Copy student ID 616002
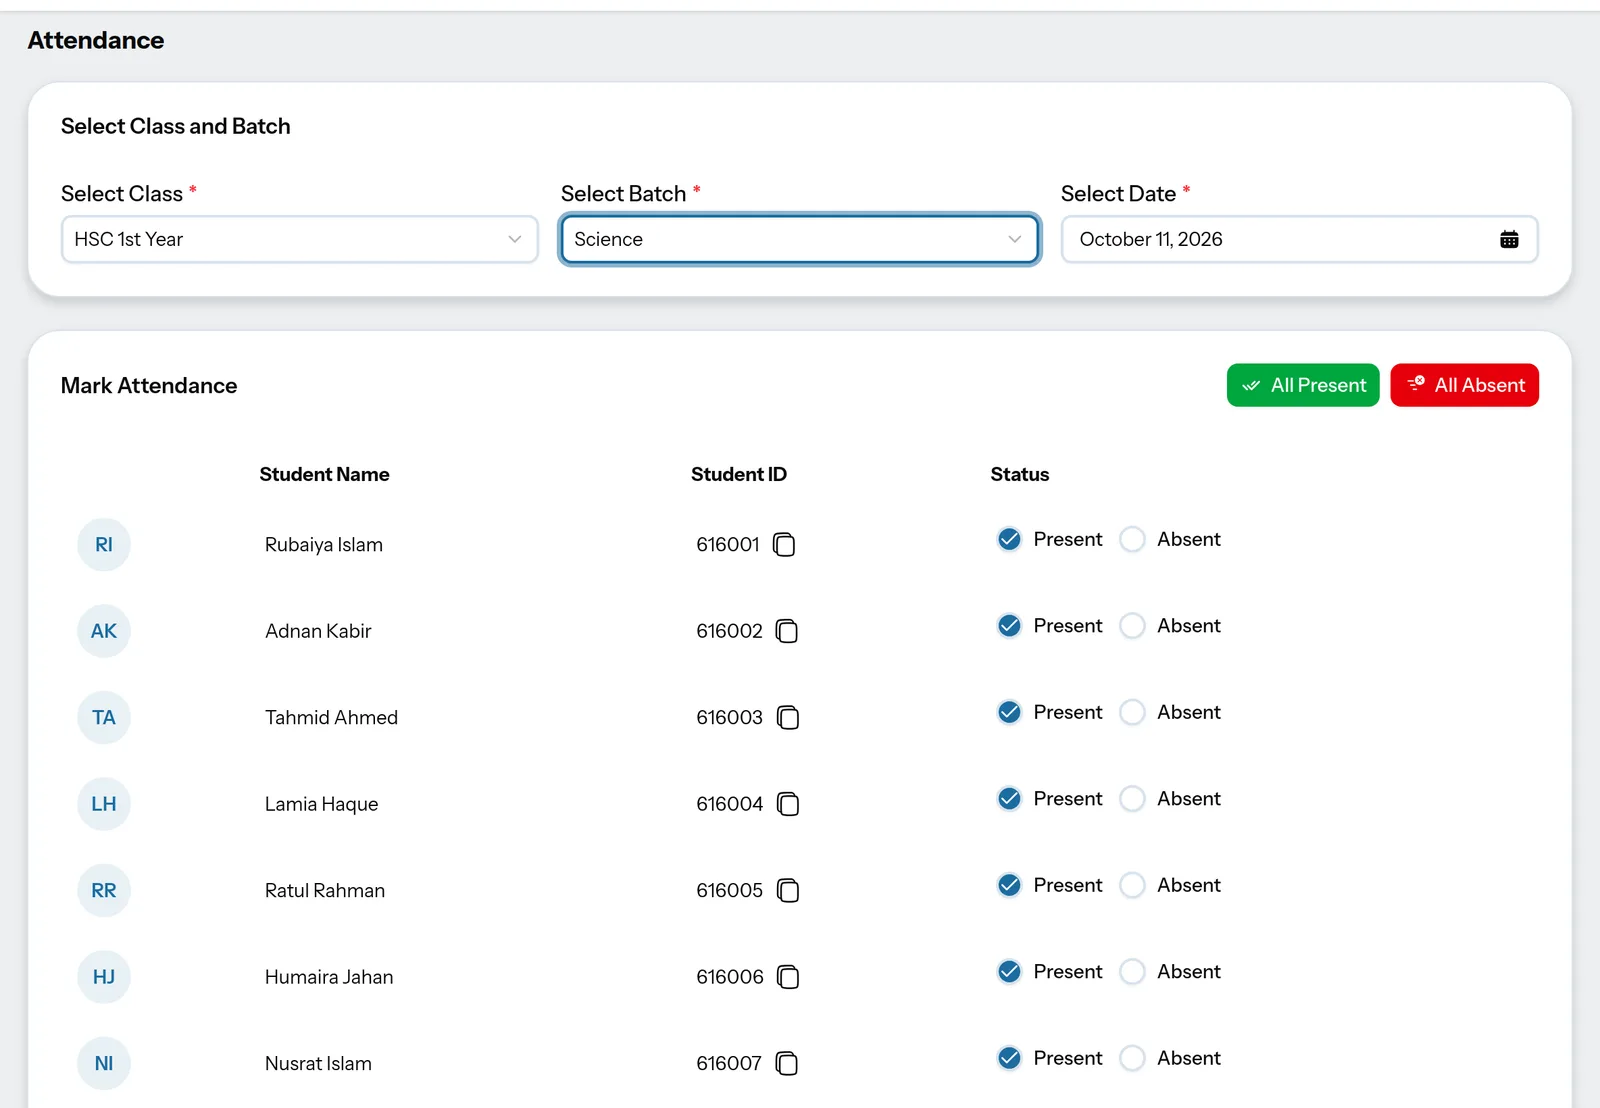This screenshot has height=1108, width=1600. [787, 631]
